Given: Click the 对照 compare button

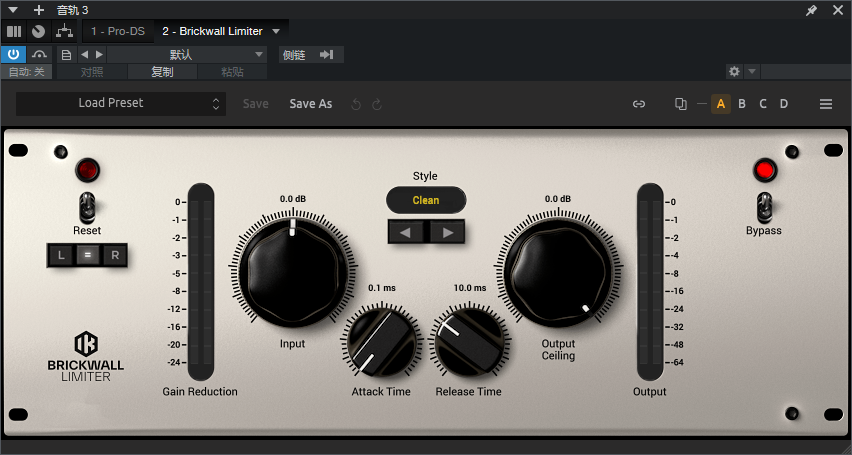Looking at the screenshot, I should click(x=92, y=72).
